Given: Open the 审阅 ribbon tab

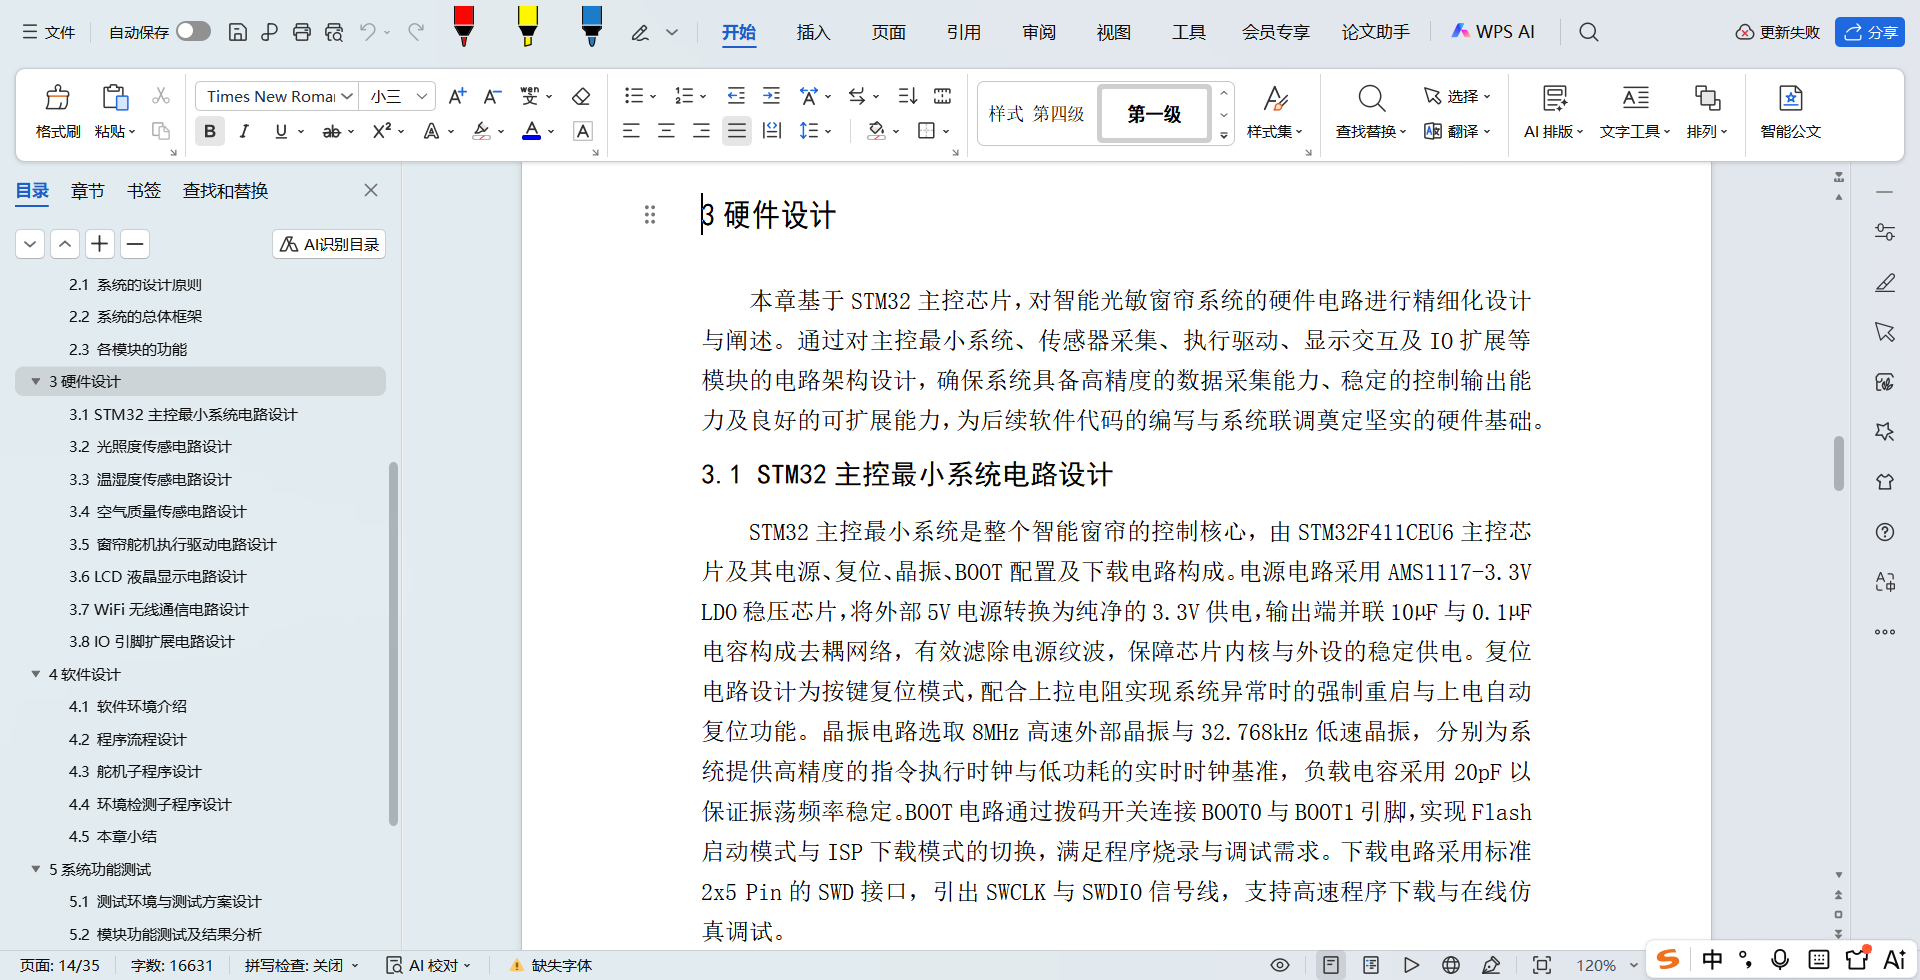Looking at the screenshot, I should click(x=1039, y=32).
